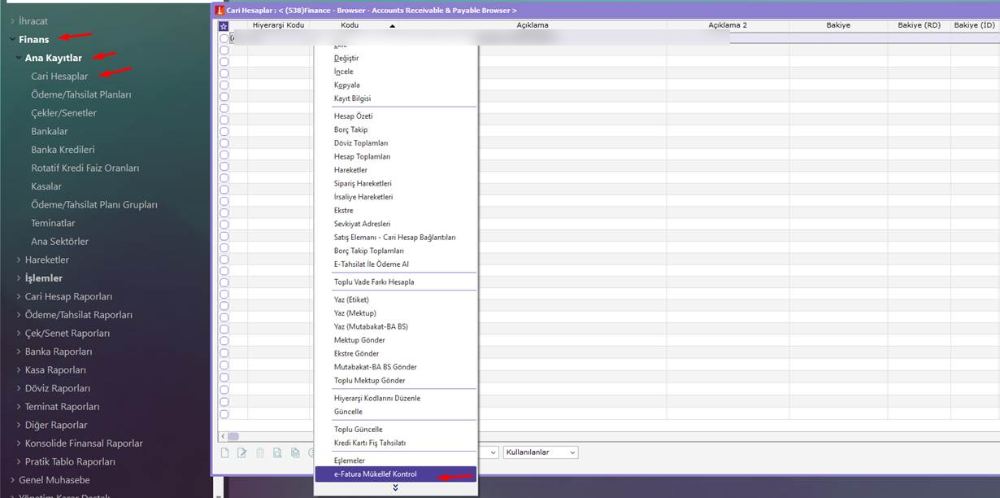Choose E-Tahsilat ile Ödeme Al

tap(371, 264)
